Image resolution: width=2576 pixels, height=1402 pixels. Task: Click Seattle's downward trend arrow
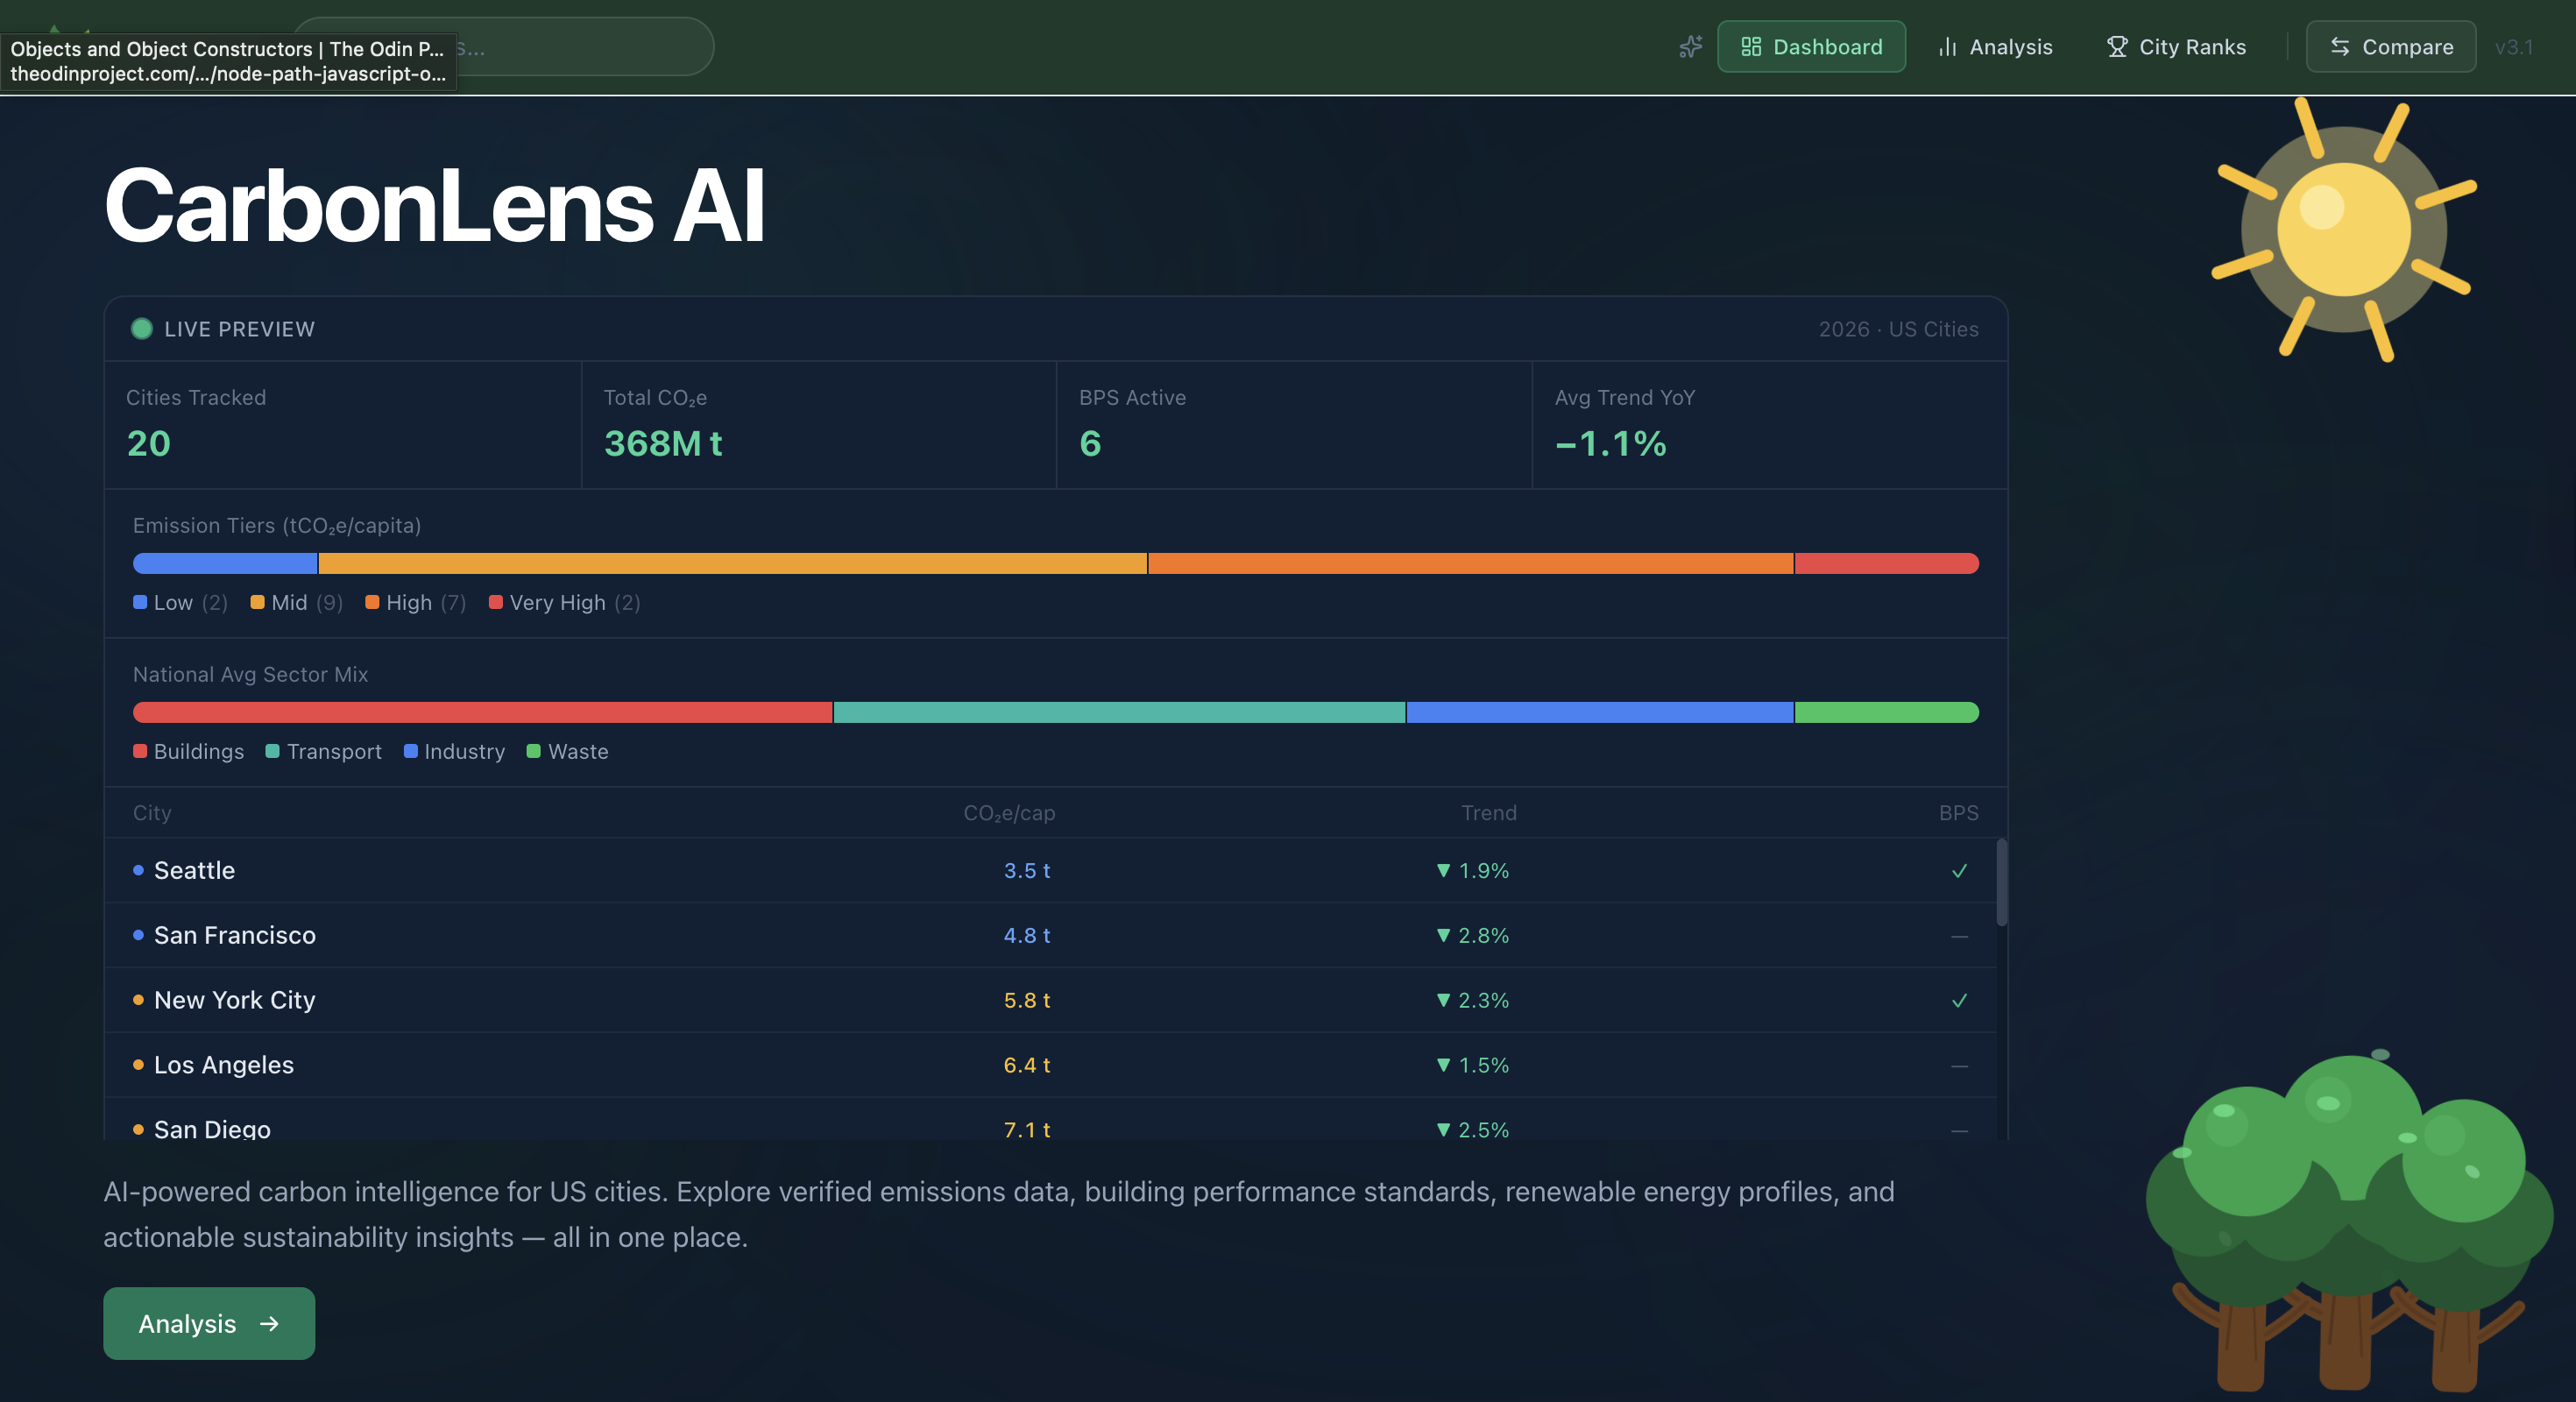[x=1443, y=871]
